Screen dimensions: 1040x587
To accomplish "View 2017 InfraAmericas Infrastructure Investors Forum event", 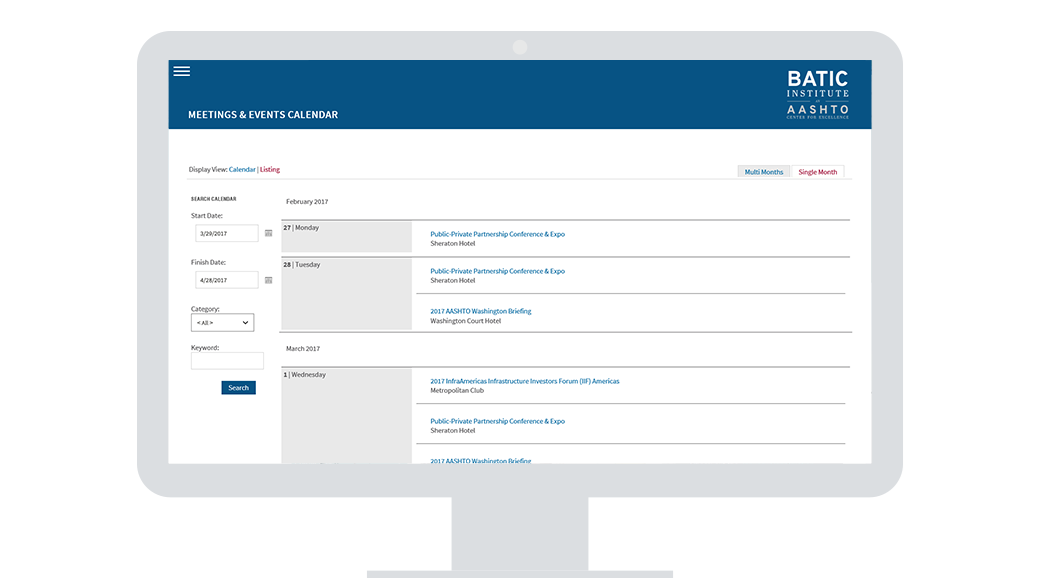I will click(x=524, y=381).
